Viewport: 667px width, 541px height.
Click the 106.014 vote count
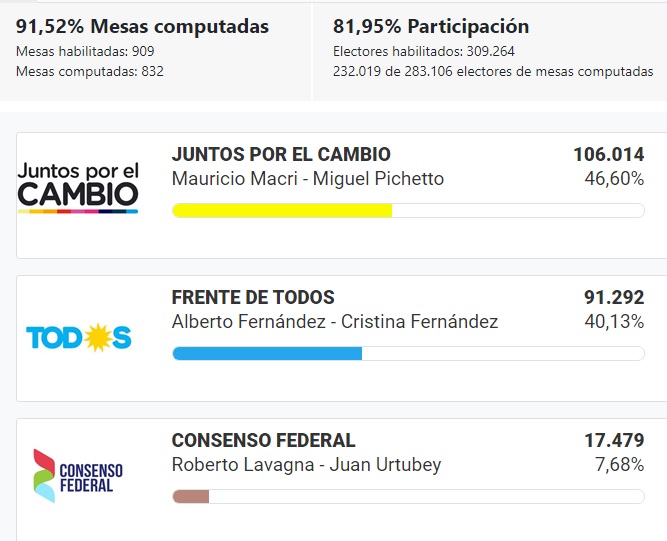tap(608, 155)
